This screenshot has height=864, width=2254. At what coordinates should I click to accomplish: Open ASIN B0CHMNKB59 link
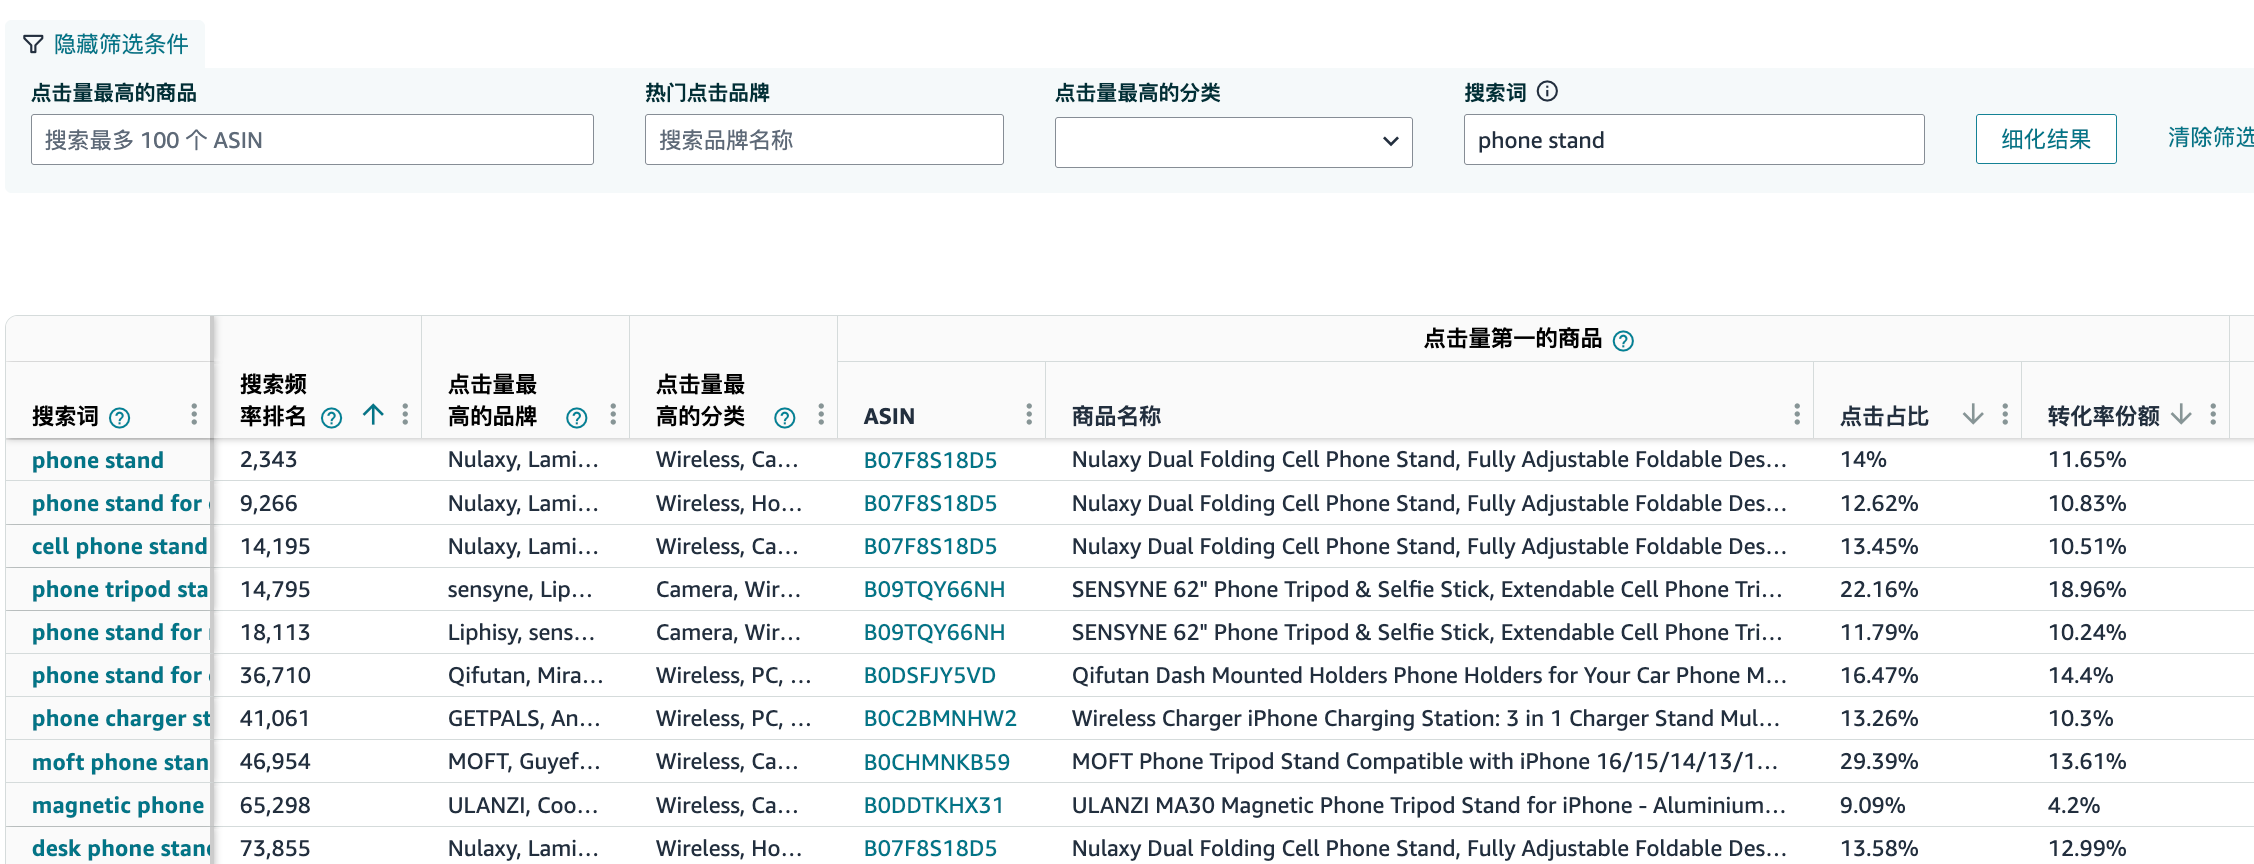point(937,762)
